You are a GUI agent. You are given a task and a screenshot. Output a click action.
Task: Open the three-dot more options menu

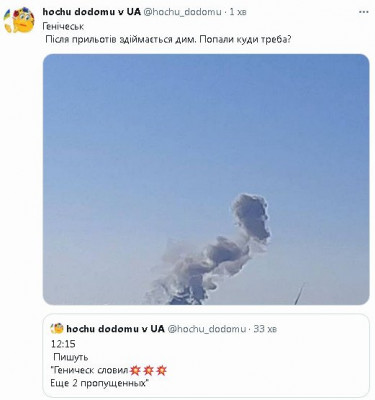coord(364,12)
